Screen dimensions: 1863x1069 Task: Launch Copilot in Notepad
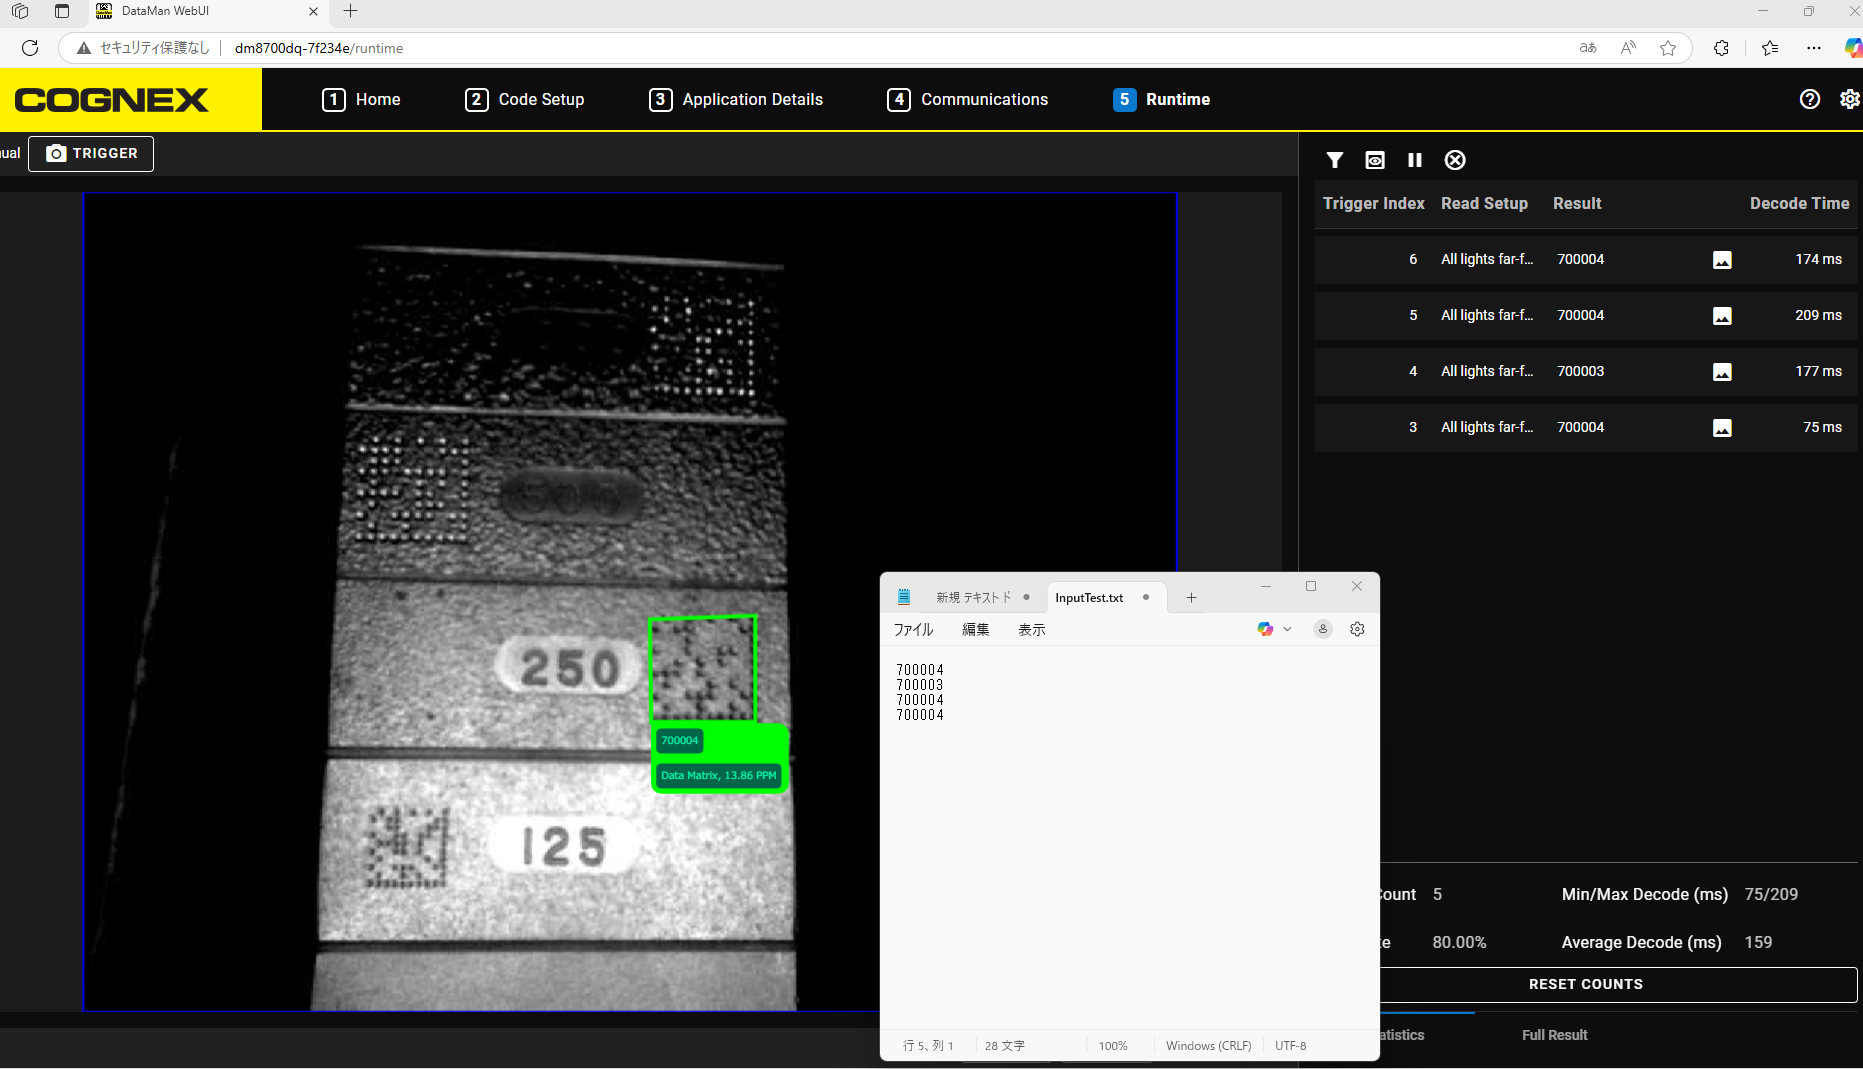click(1263, 629)
